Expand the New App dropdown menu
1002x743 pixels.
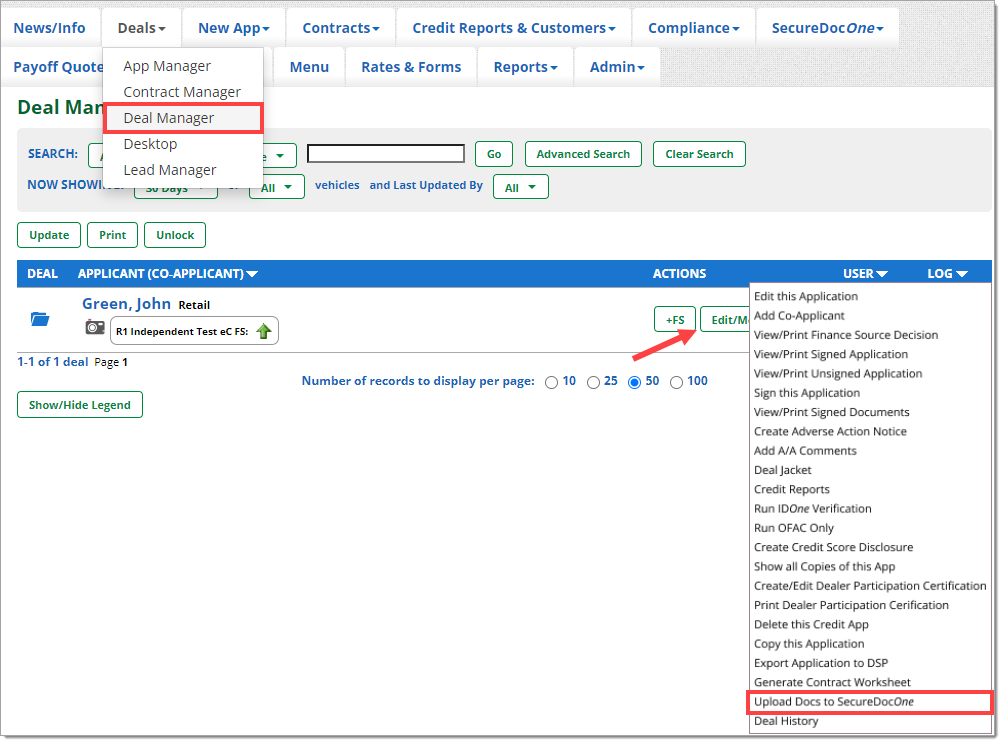[233, 28]
